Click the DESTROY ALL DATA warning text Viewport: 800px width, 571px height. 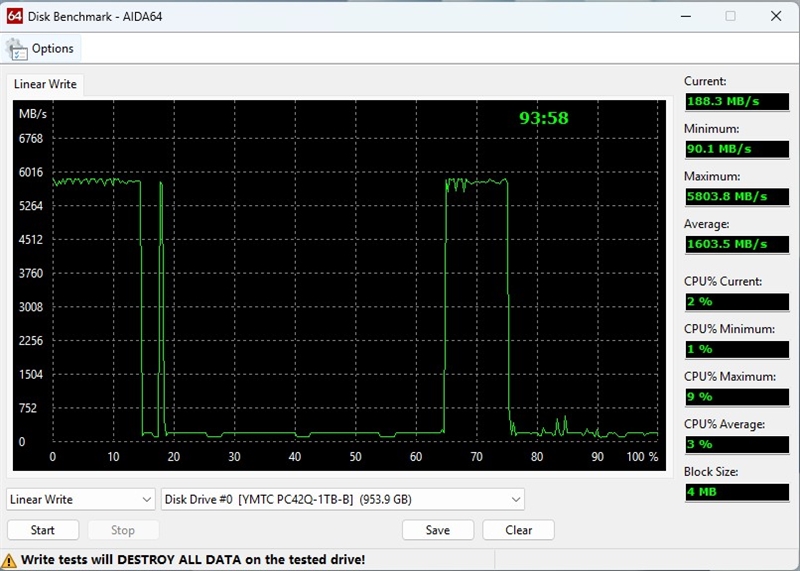[x=193, y=560]
